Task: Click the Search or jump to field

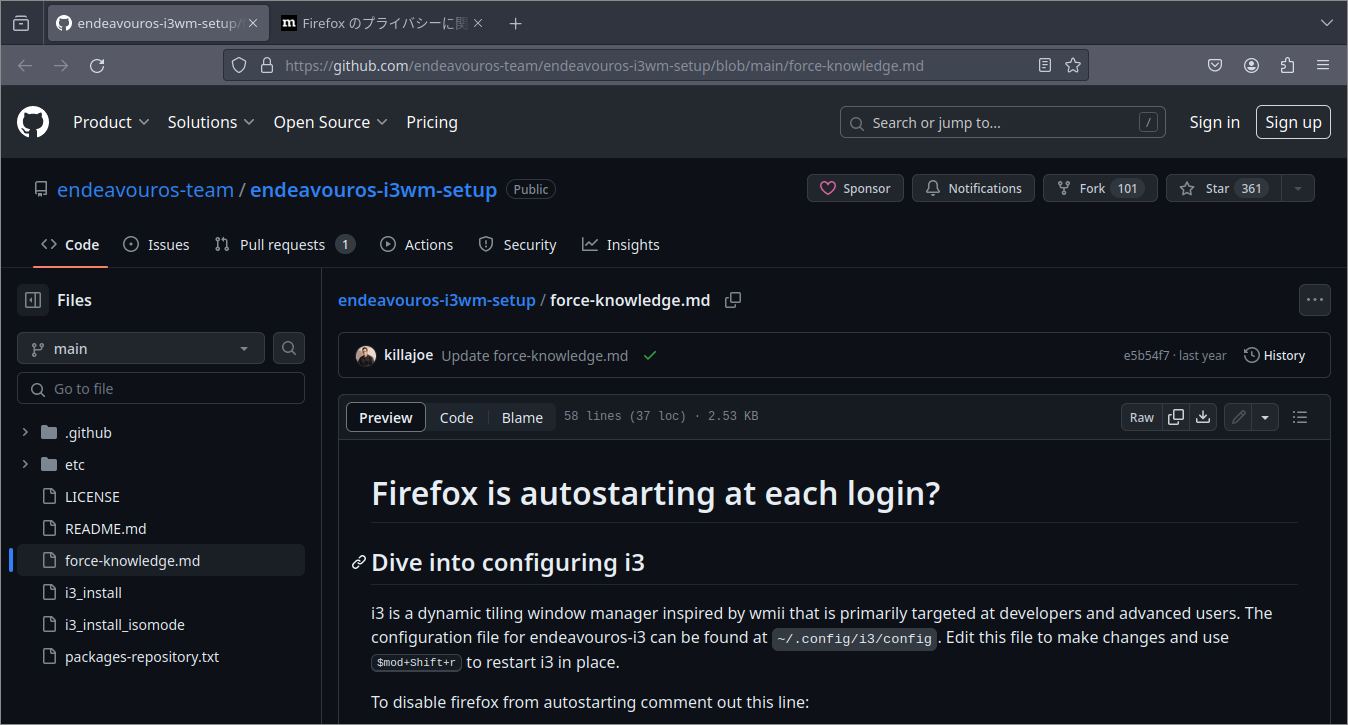Action: click(x=1002, y=122)
